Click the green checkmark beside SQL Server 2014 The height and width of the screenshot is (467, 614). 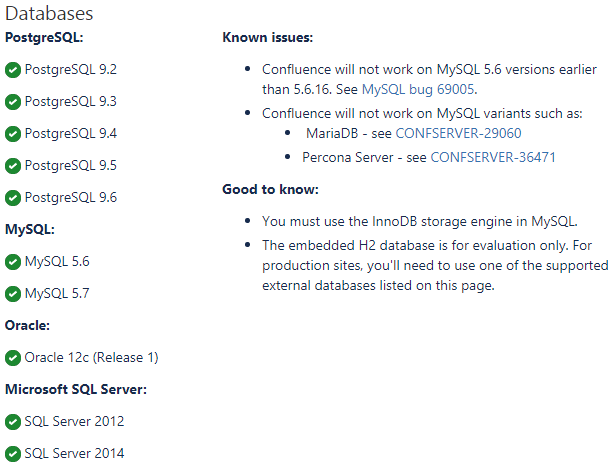13,454
